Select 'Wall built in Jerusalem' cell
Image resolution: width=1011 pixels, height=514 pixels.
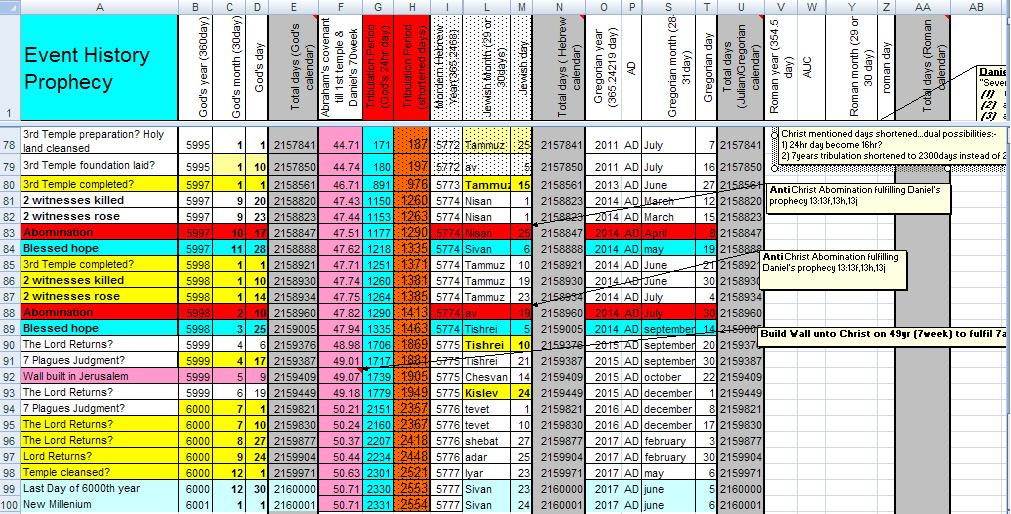tap(99, 376)
